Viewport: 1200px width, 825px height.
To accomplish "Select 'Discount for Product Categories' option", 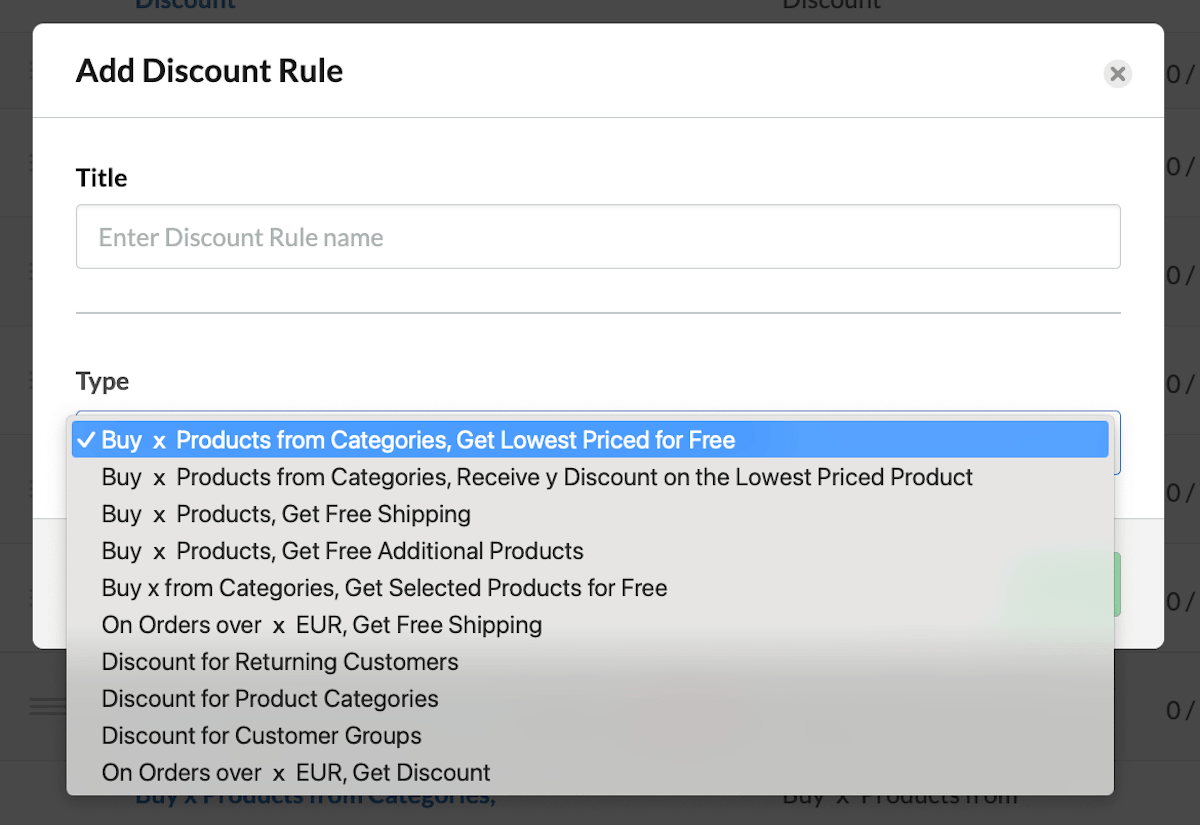I will click(x=590, y=699).
